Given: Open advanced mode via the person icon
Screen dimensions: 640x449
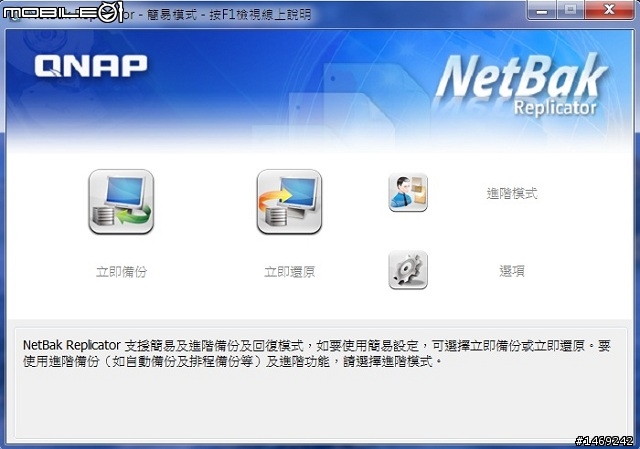Looking at the screenshot, I should coord(408,192).
